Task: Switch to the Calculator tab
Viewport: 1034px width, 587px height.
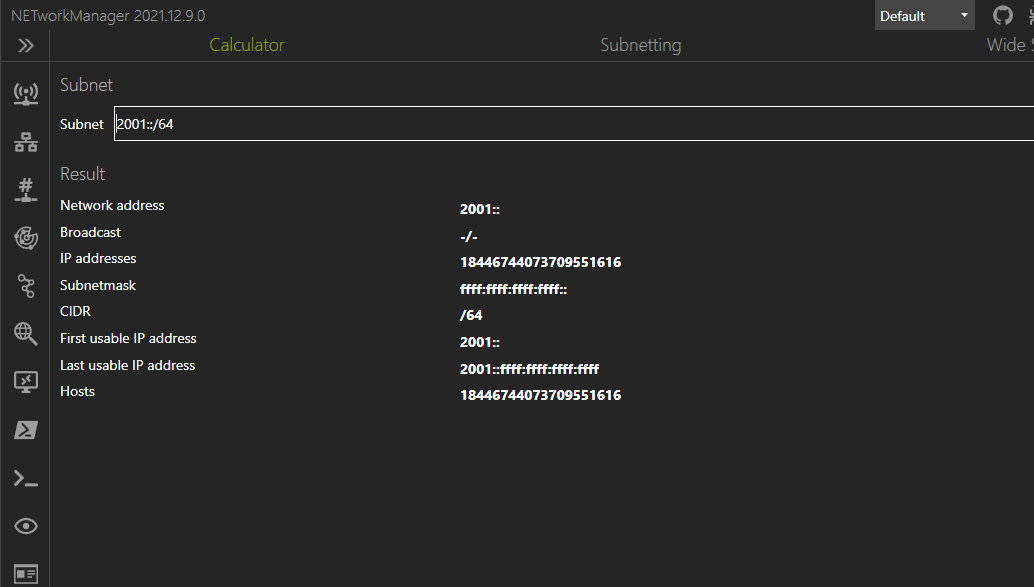Action: point(247,45)
